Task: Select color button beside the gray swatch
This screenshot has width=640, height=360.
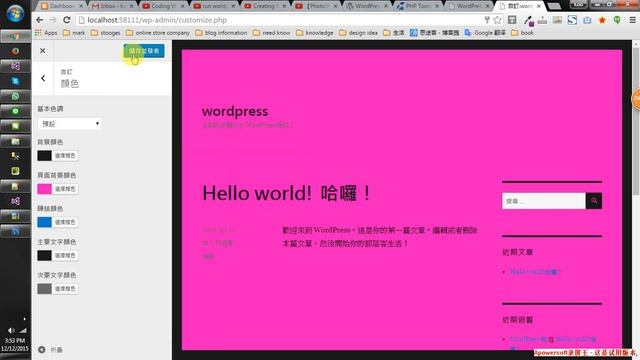Action: (65, 289)
